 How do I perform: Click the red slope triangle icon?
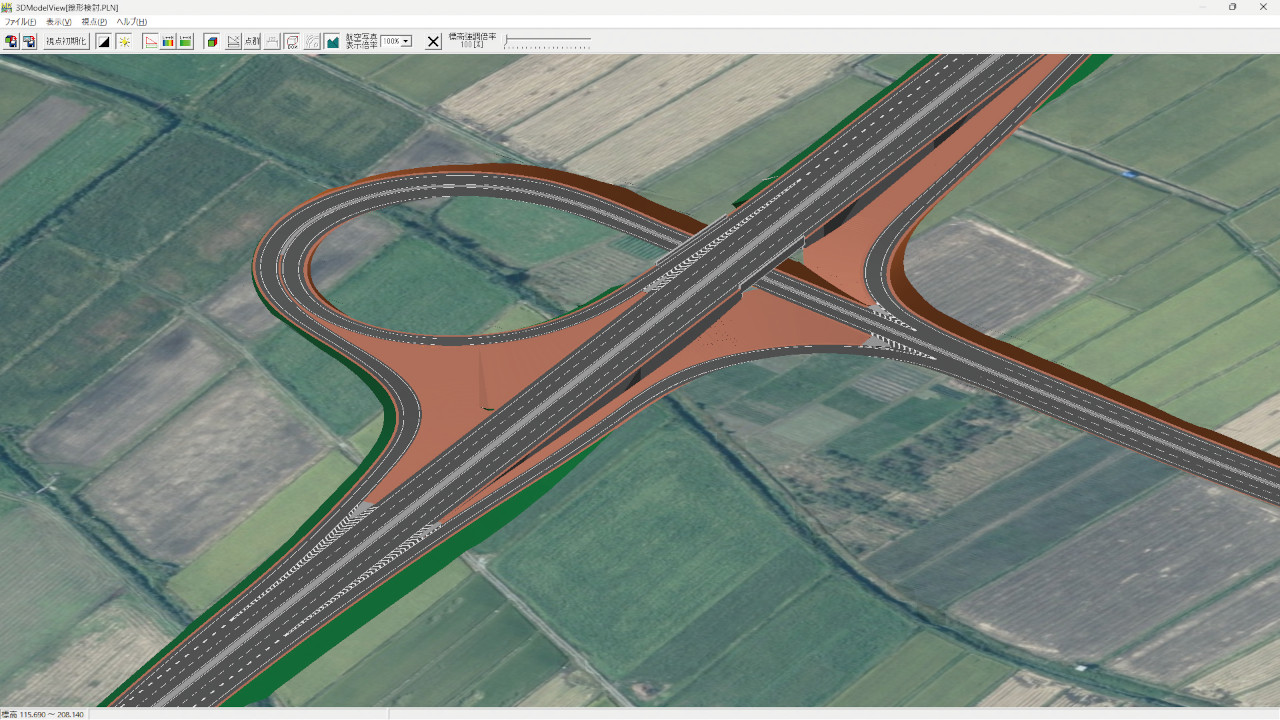tap(150, 41)
